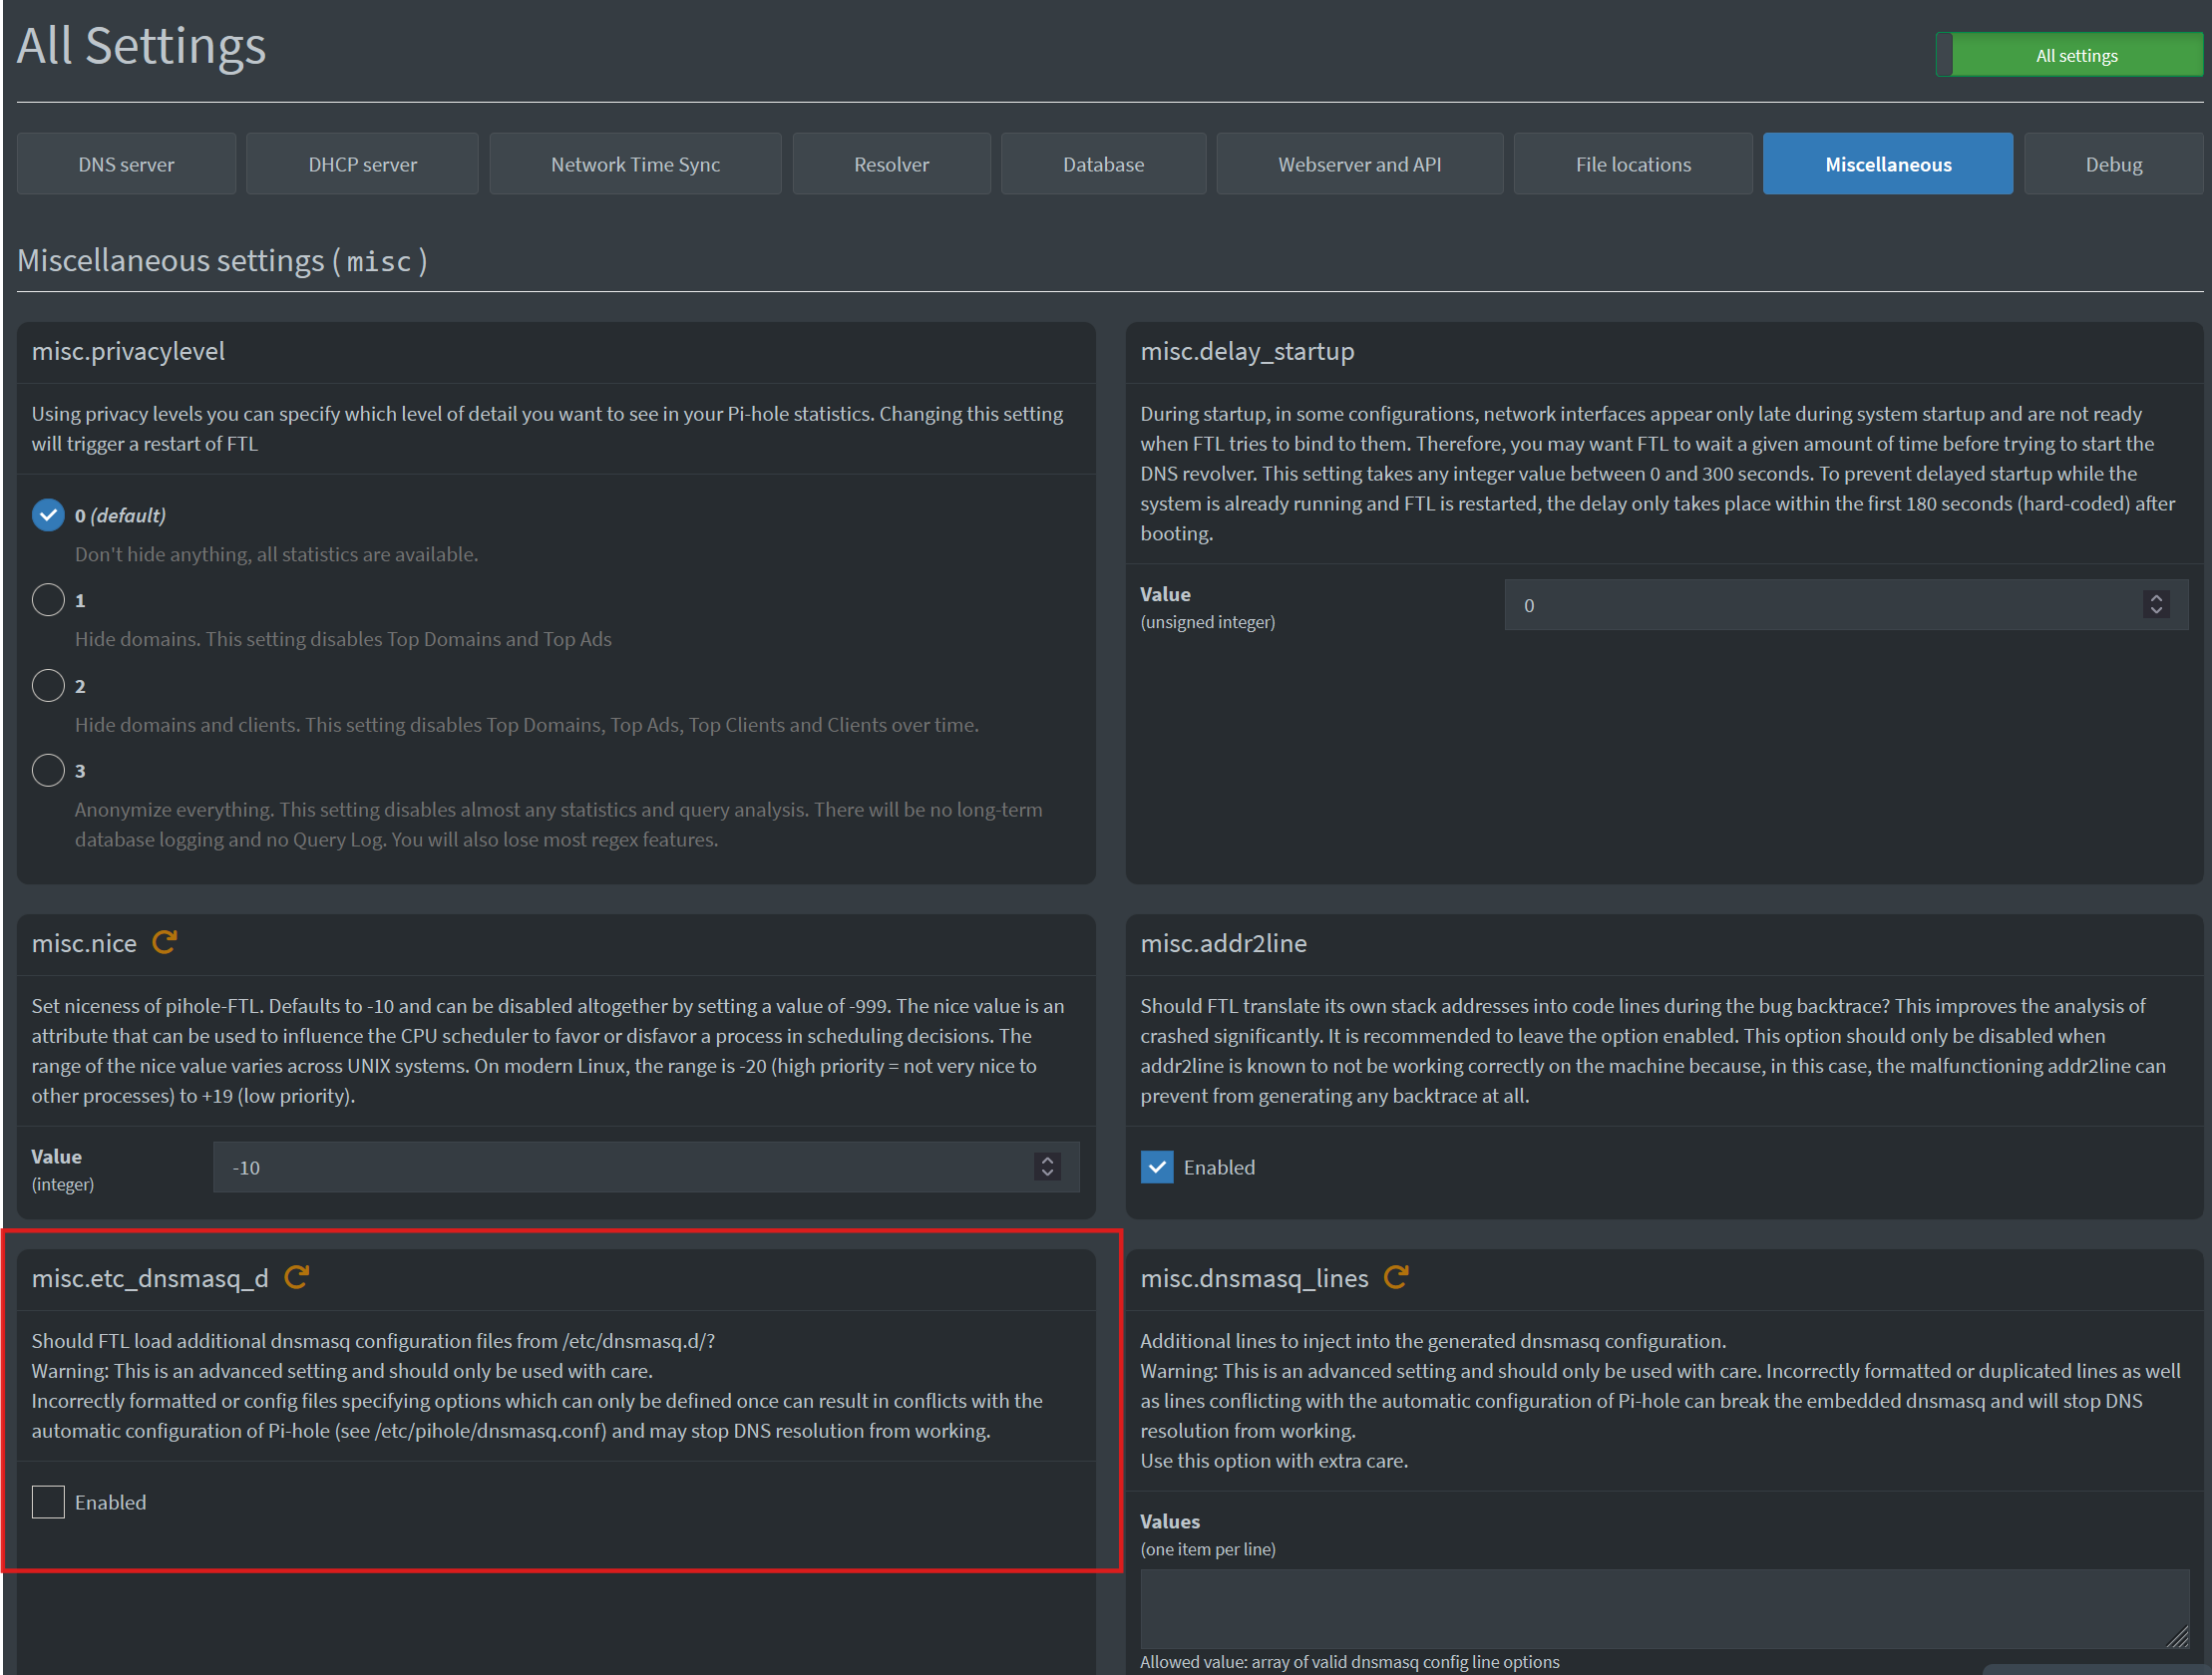Switch to the DNS server tab
The image size is (2212, 1675).
(x=125, y=163)
